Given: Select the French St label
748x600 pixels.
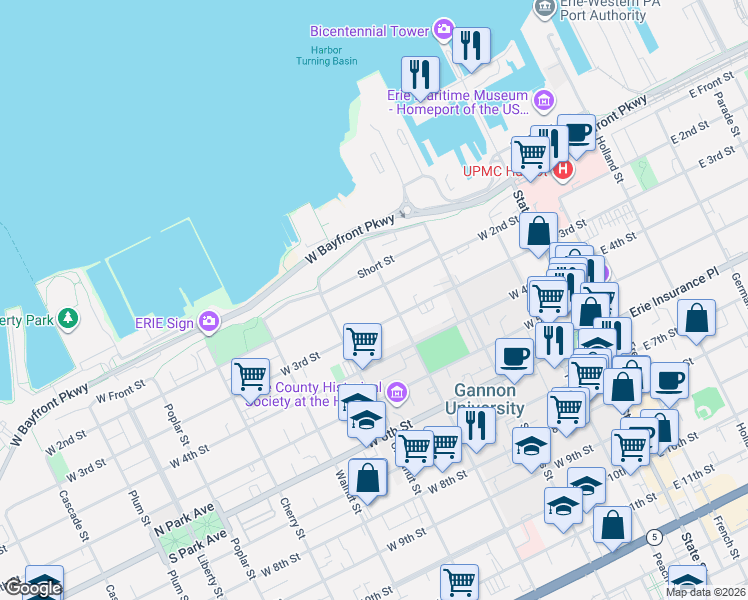Looking at the screenshot, I should coord(726,537).
